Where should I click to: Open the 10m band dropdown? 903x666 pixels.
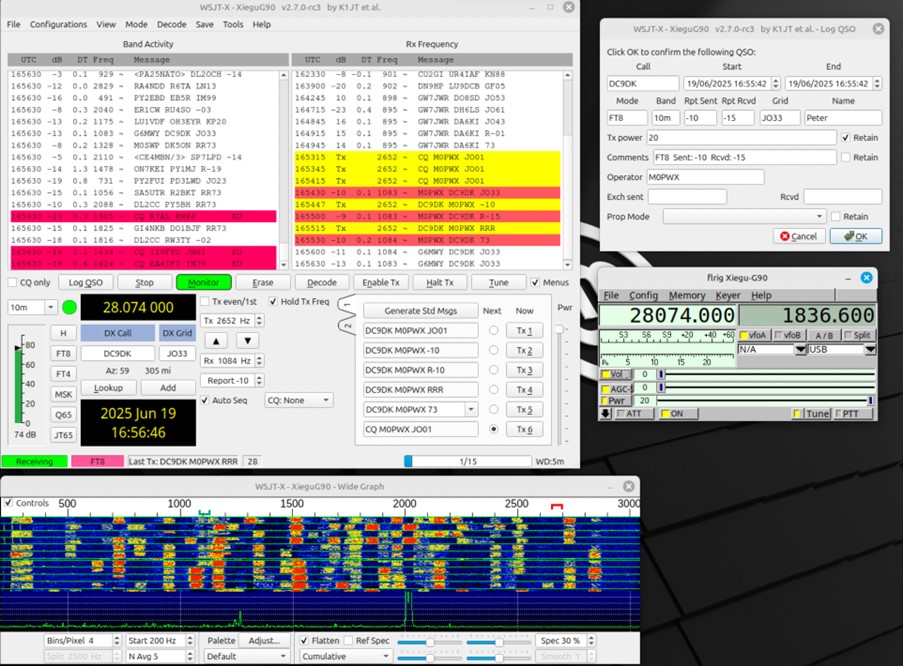[x=36, y=307]
